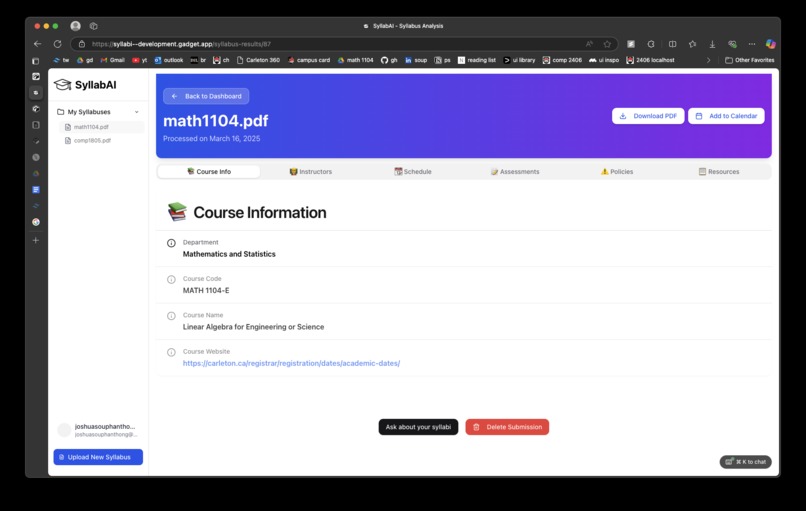Screen dimensions: 806x511
Task: Click the browser profile avatar icon
Action: click(76, 26)
